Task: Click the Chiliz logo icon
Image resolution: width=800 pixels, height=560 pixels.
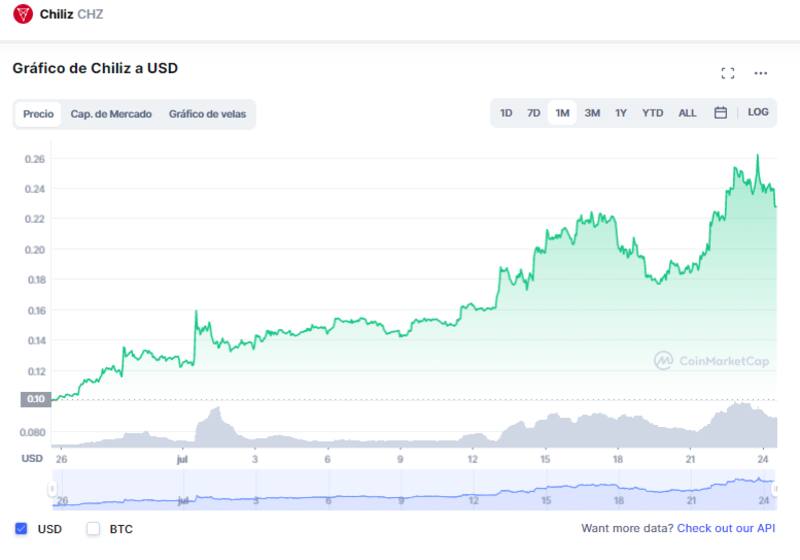Action: (23, 14)
